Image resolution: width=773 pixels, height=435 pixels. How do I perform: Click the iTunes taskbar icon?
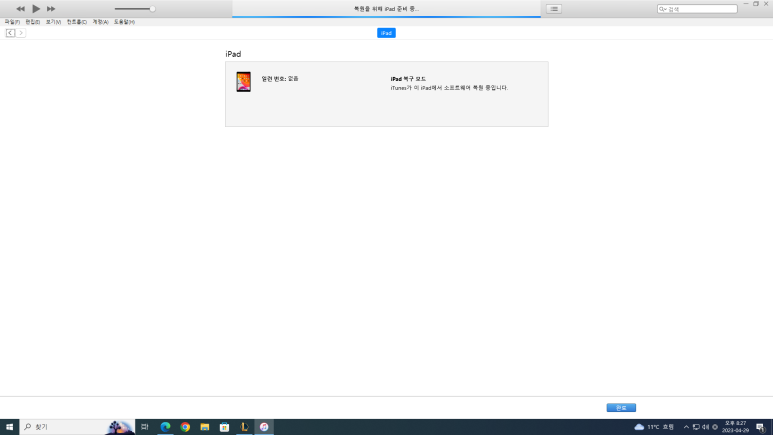(x=264, y=427)
